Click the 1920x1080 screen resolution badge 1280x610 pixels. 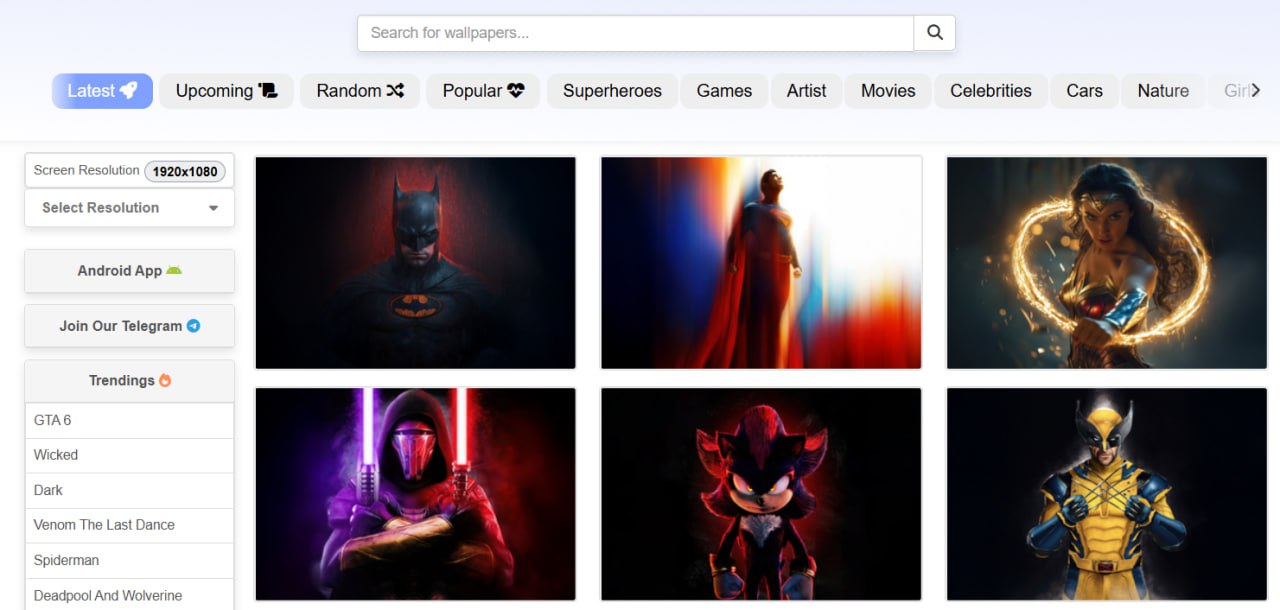pos(185,171)
